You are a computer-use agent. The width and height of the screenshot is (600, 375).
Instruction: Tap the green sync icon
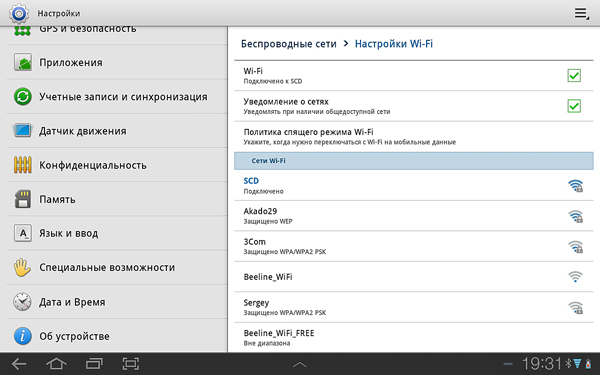point(23,96)
